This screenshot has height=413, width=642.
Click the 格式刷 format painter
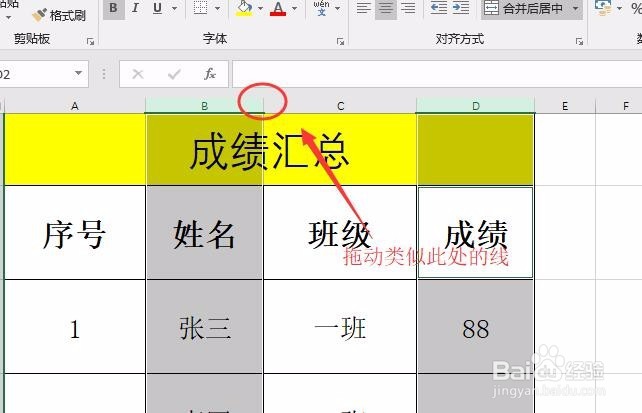click(x=59, y=16)
